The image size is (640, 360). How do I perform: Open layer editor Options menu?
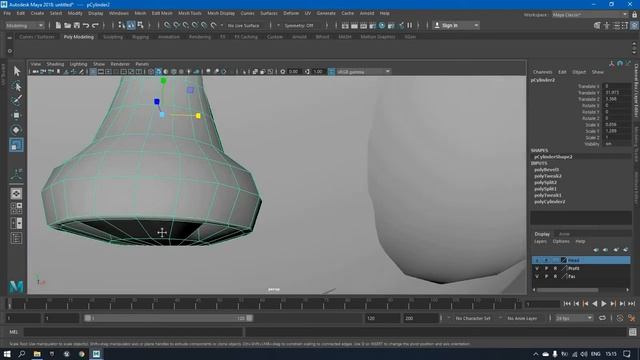[x=561, y=242]
